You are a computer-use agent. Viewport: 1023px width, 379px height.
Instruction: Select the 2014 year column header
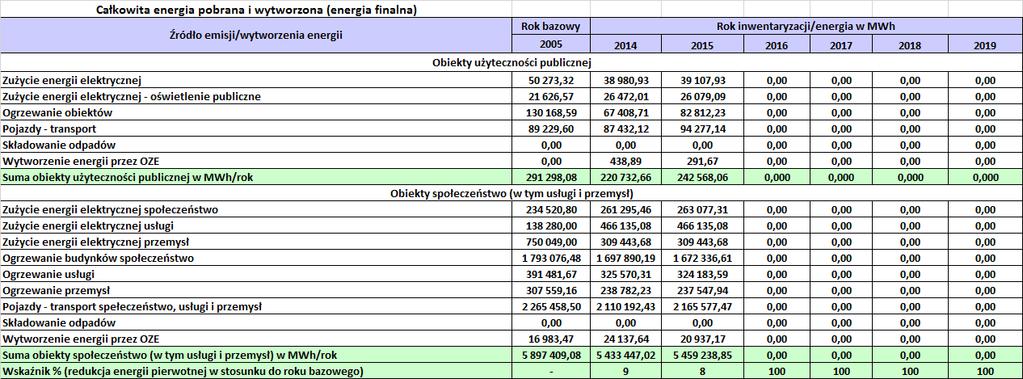626,45
